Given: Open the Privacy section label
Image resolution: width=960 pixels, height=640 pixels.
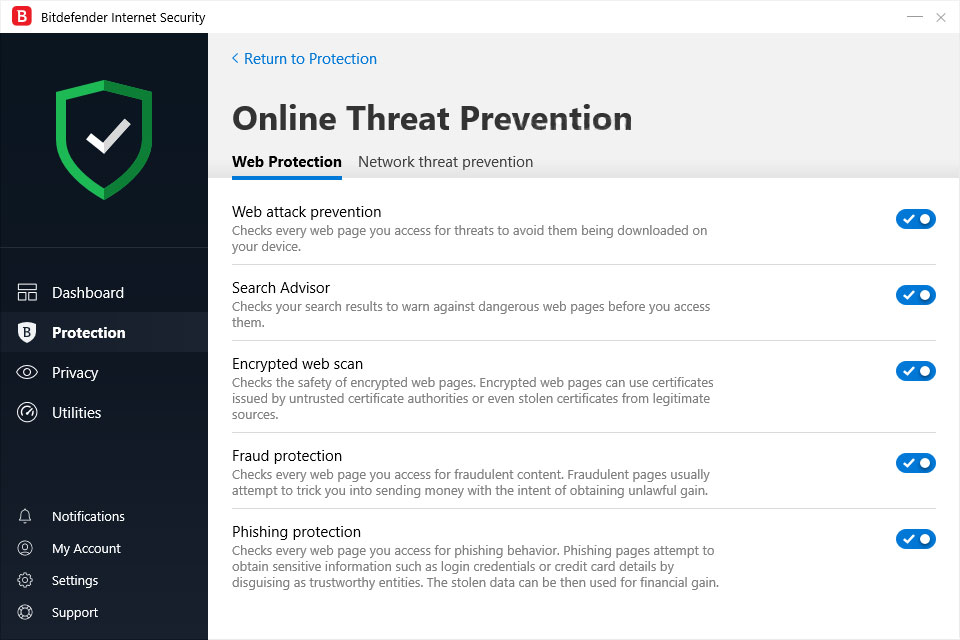Looking at the screenshot, I should [75, 373].
